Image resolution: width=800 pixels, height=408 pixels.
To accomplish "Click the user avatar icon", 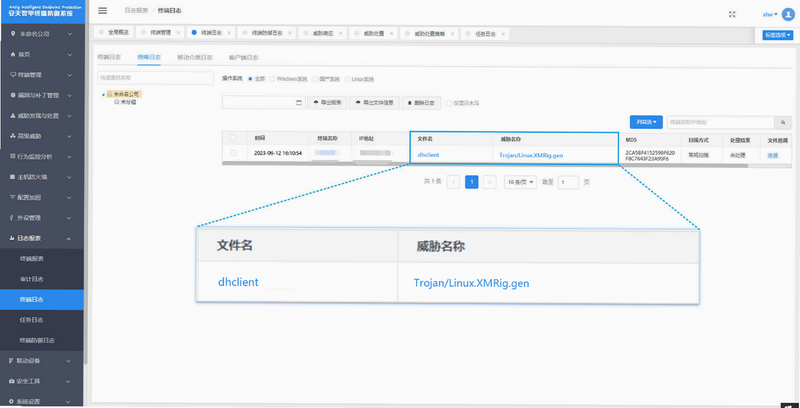I will tap(787, 14).
